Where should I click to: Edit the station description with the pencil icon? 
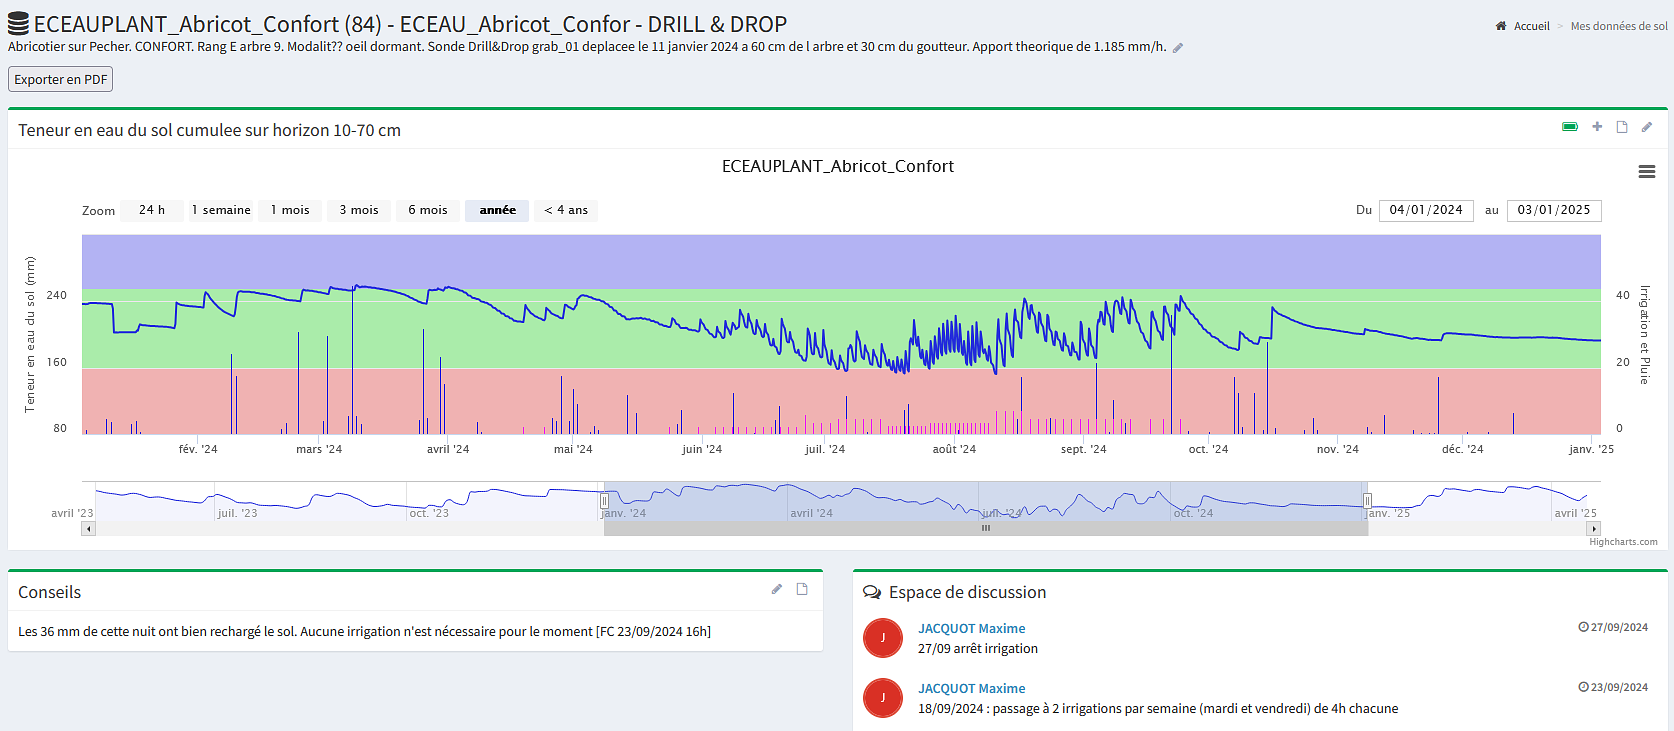point(1178,48)
